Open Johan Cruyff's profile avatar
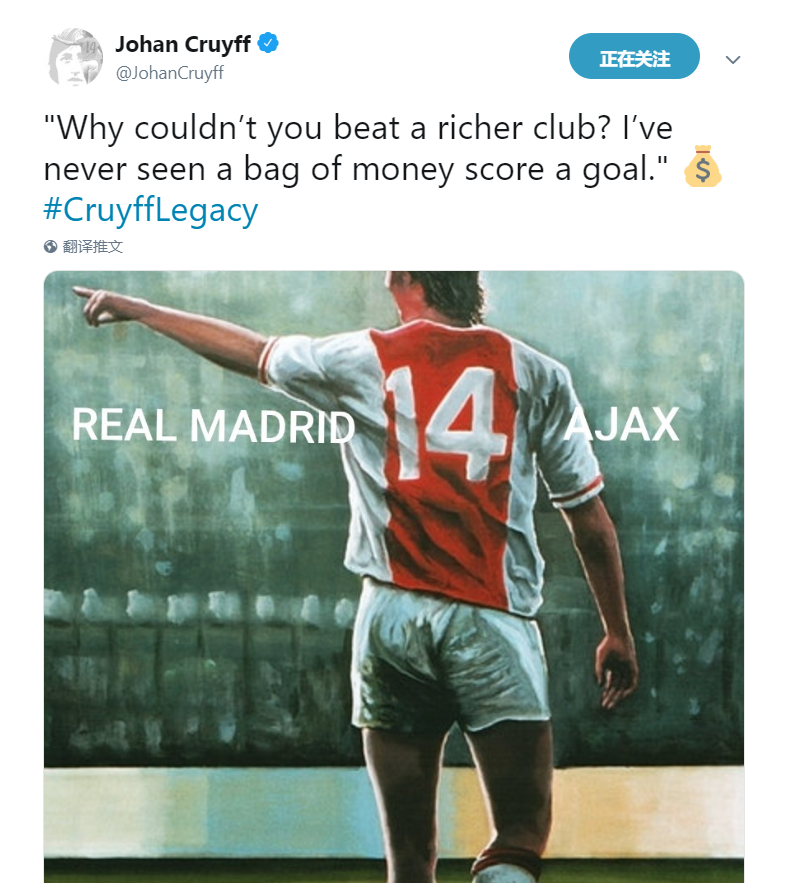Viewport: 789px width, 883px height. 75,57
